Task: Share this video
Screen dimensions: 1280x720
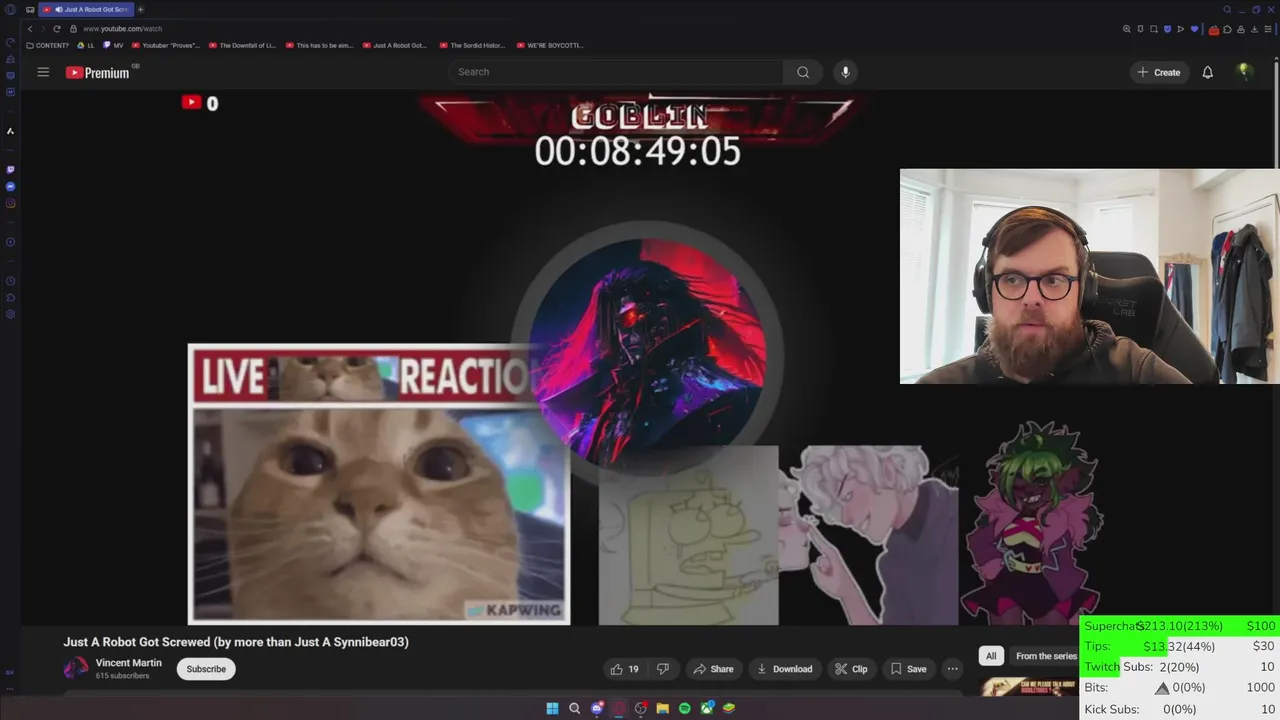Action: 713,669
